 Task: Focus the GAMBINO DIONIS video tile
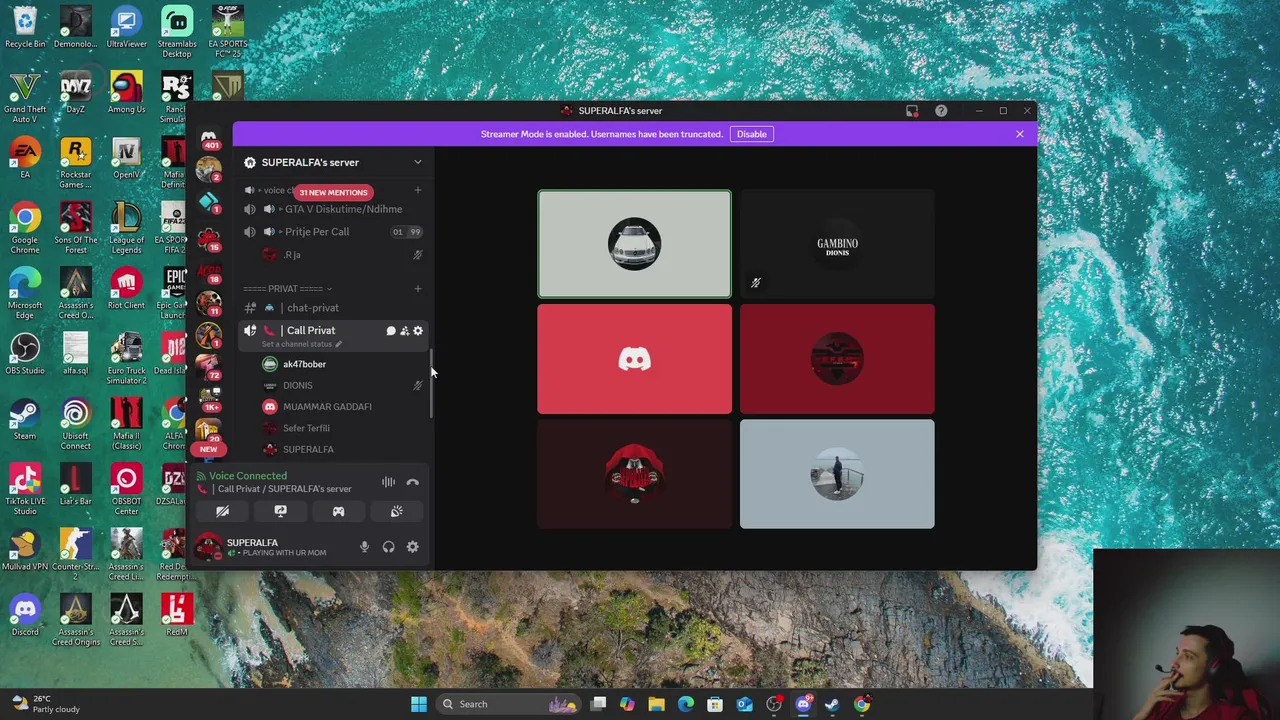tap(837, 244)
